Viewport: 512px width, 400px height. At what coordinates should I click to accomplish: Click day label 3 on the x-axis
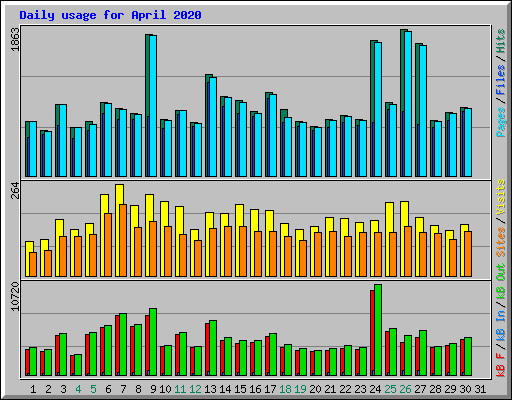pos(63,389)
